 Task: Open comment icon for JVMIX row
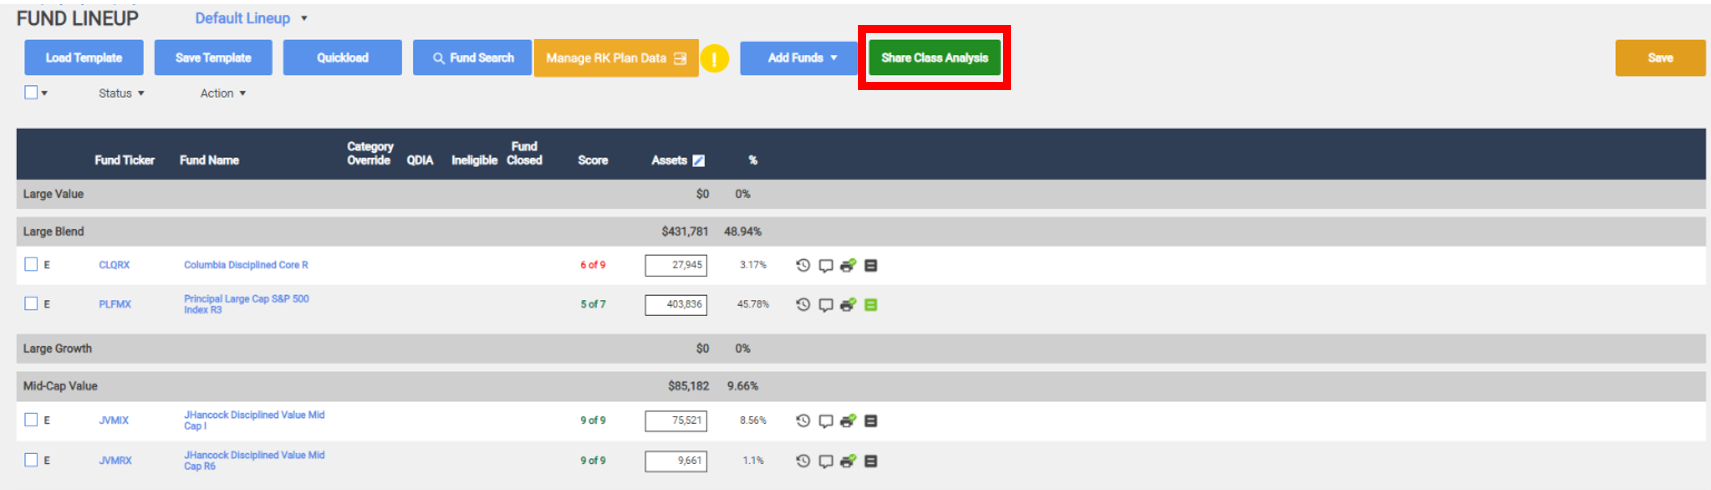[x=826, y=422]
